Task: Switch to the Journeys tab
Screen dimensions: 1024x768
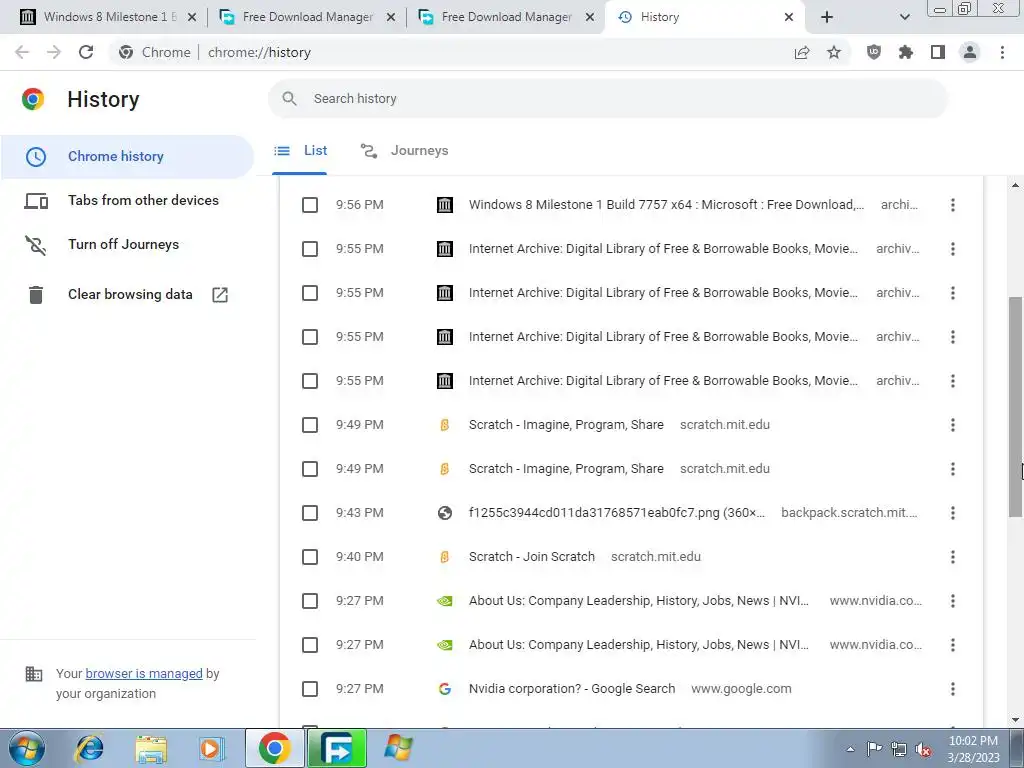Action: pyautogui.click(x=405, y=151)
